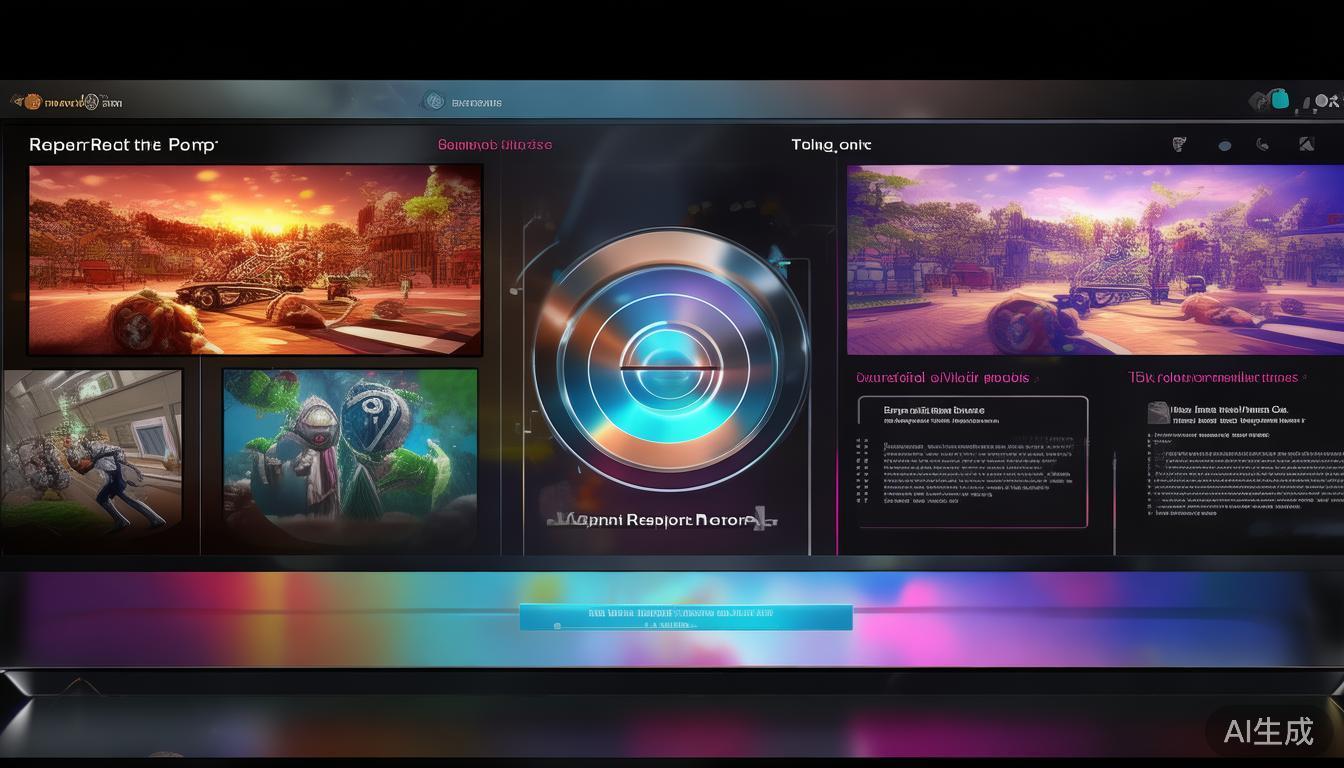This screenshot has width=1344, height=768.
Task: Click the teal bag icon in top-right corner
Action: point(1278,100)
